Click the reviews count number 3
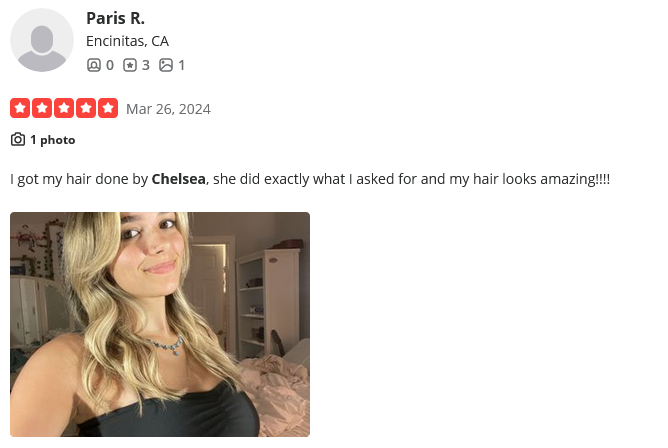 146,65
